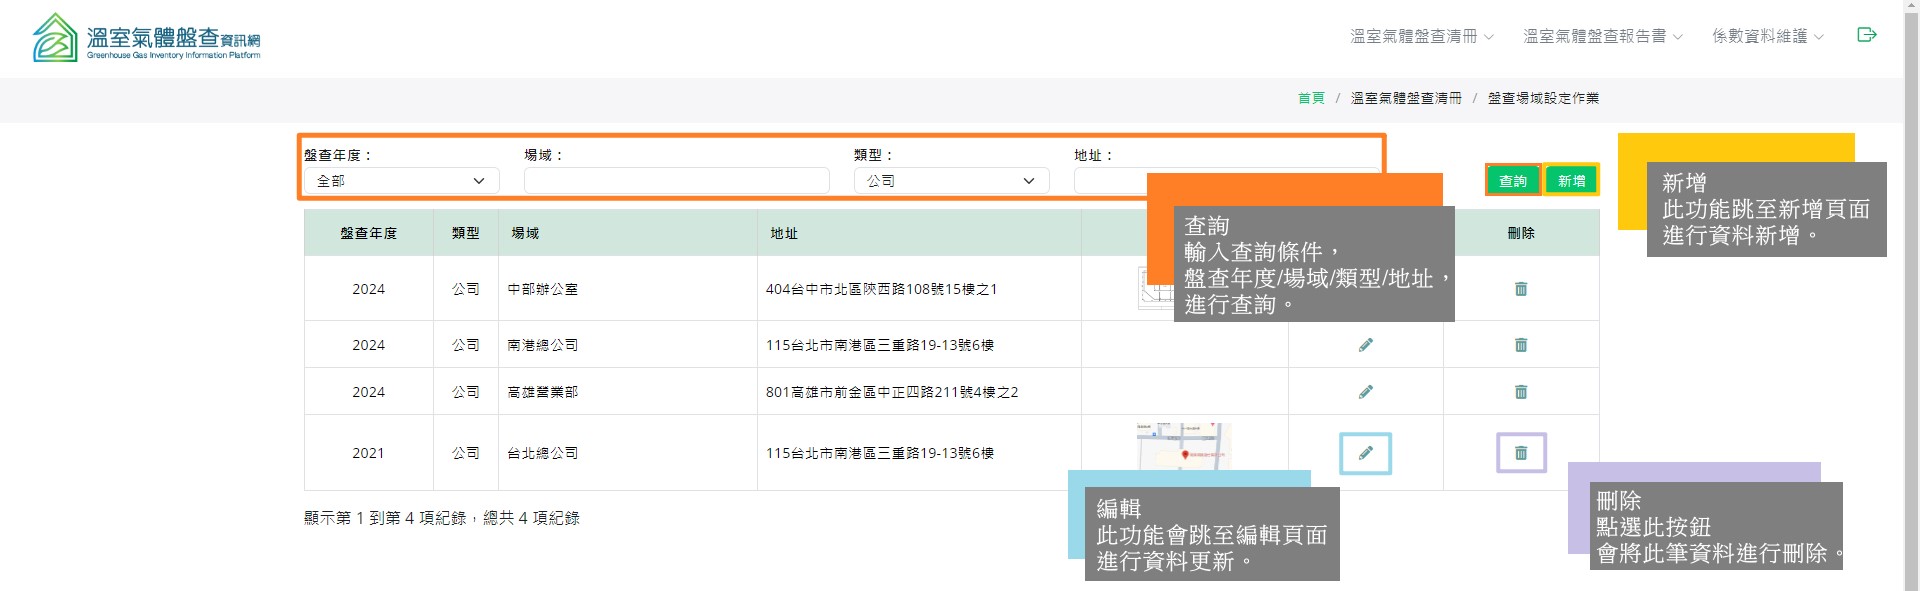Edit the 南港總公司 record using the pencil icon
This screenshot has height=591, width=1920.
pos(1365,345)
